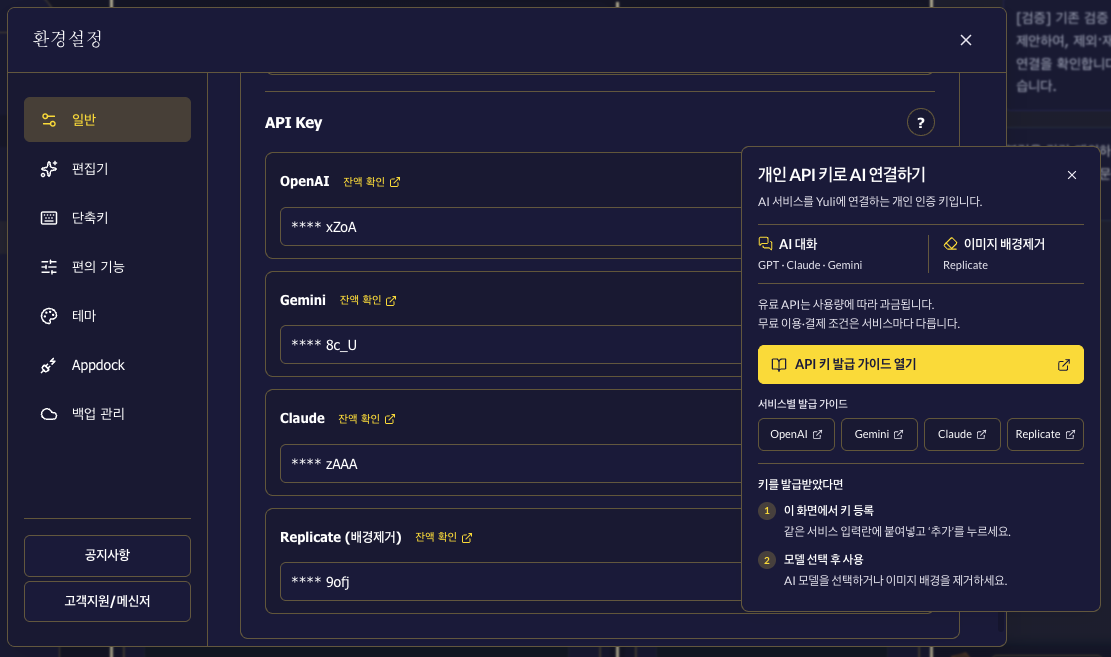This screenshot has height=657, width=1111.
Task: Click step 2 '모델 선택 후 사용' text
Action: [x=823, y=559]
